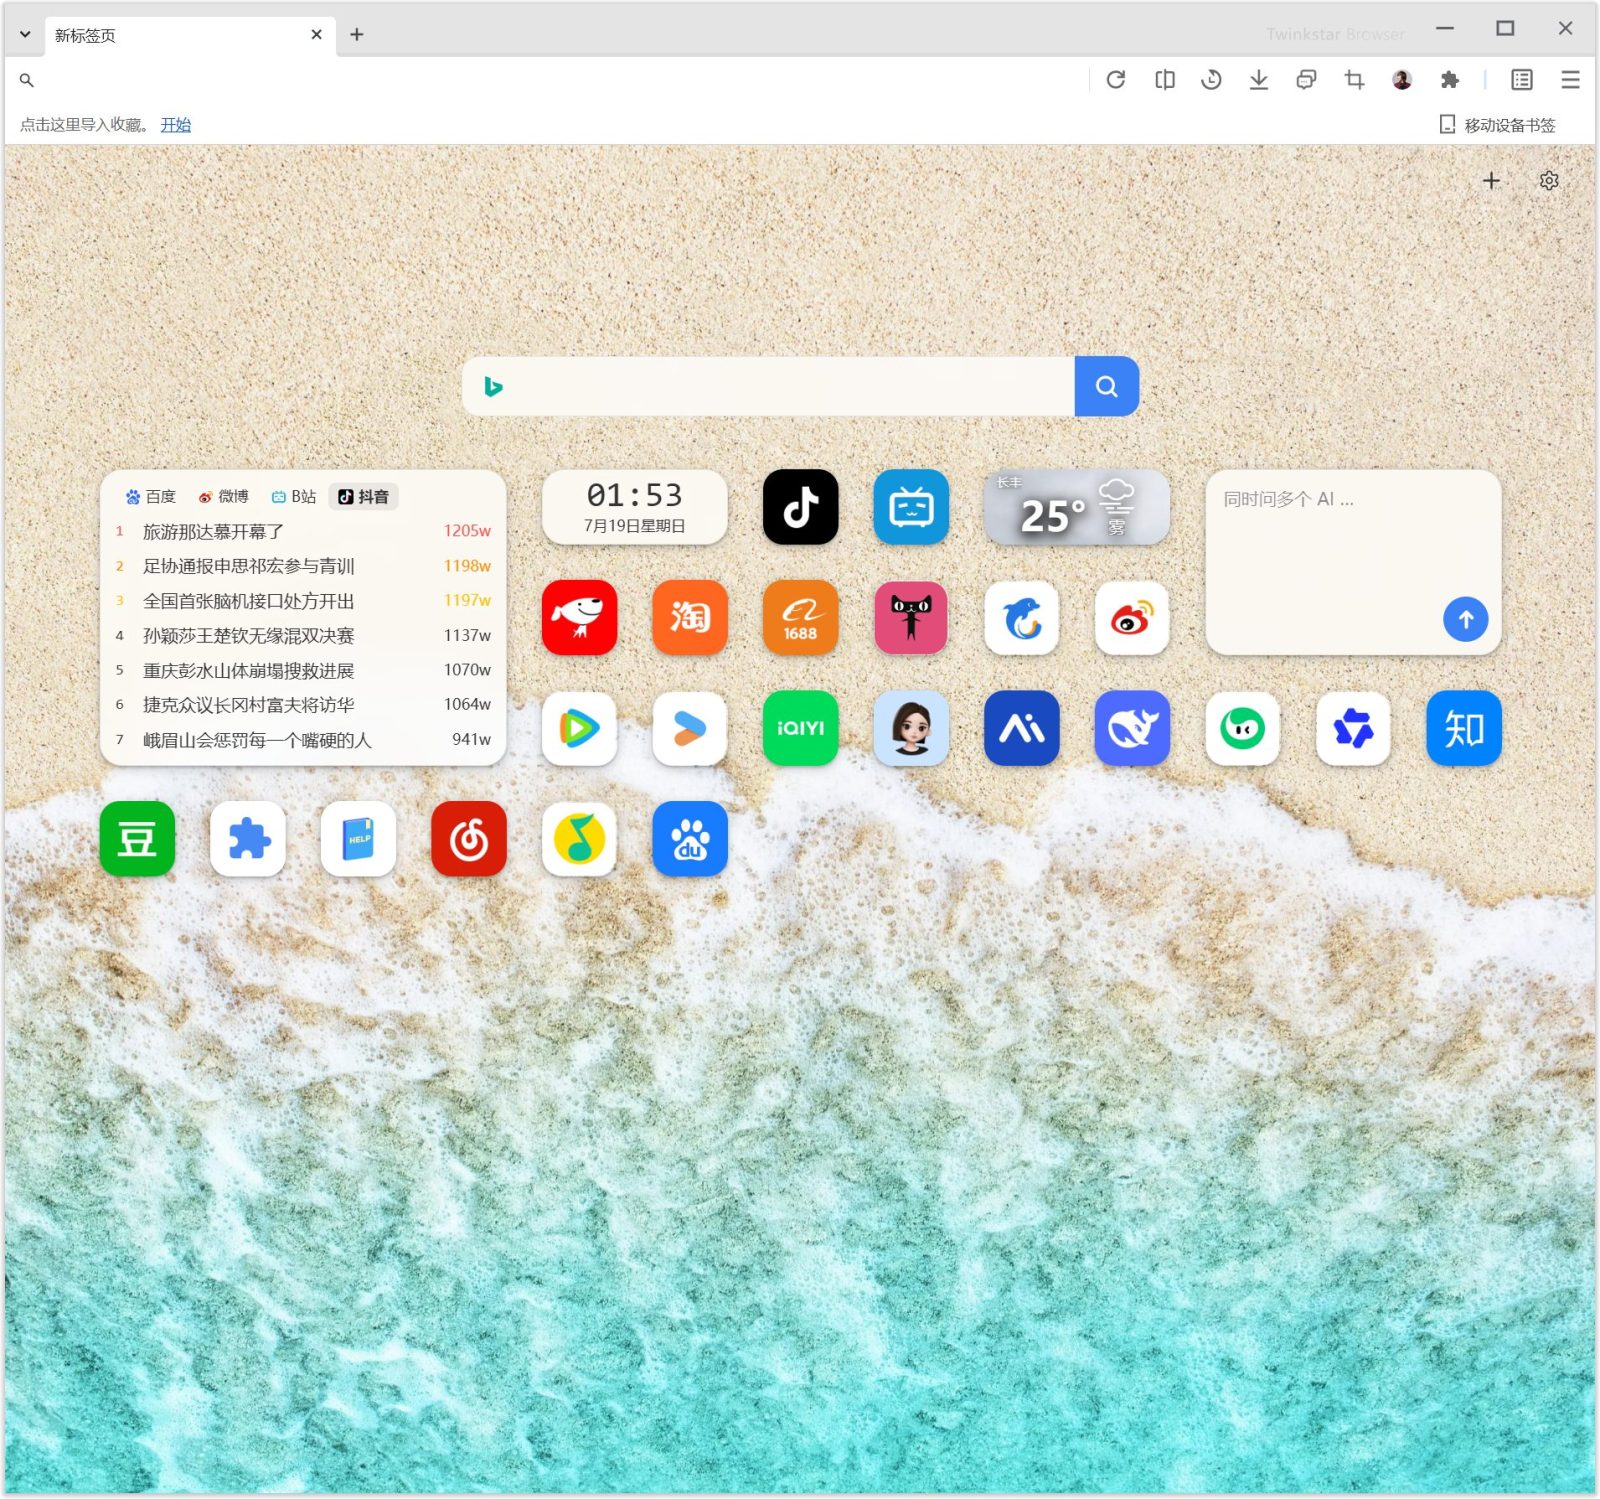Open the Taobao orange shortcut
Screen dimensions: 1600x1499
coord(690,618)
